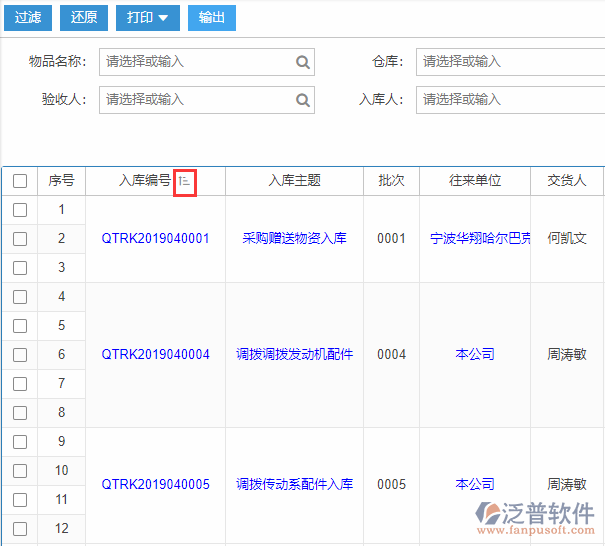
Task: Open the 入库人 selection field
Action: tap(510, 100)
